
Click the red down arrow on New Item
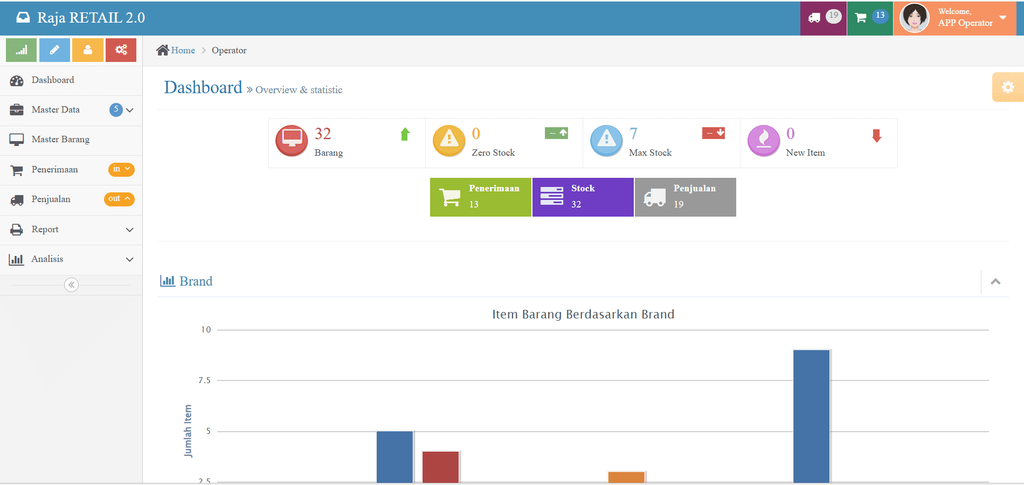(x=876, y=136)
